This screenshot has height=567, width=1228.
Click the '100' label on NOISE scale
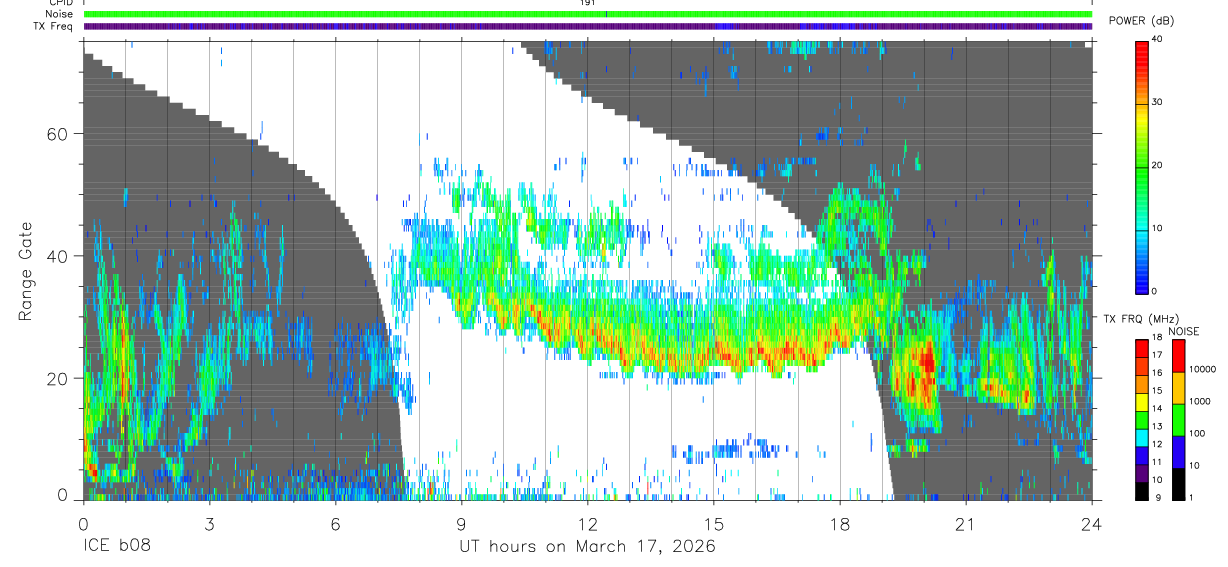point(1197,434)
